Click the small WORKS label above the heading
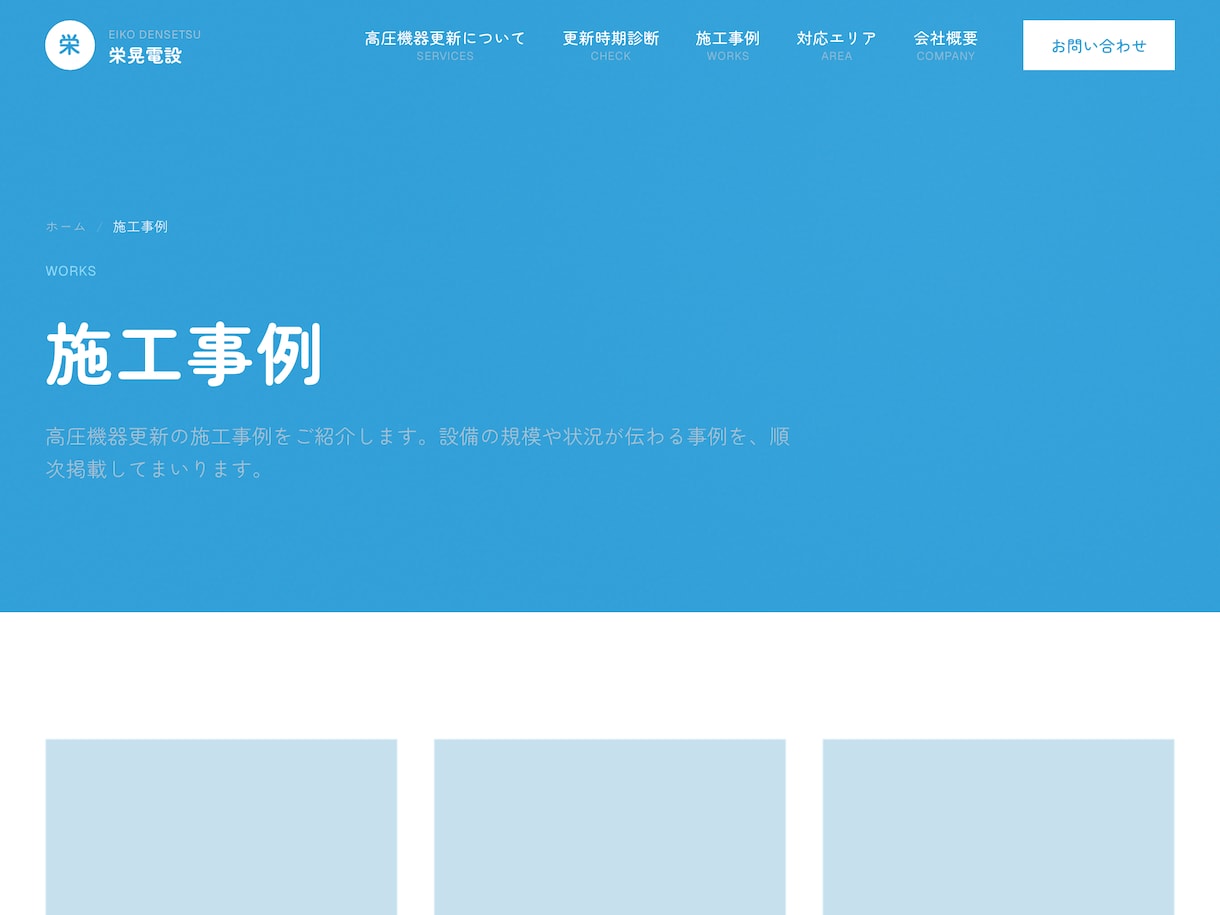This screenshot has height=915, width=1220. point(71,271)
